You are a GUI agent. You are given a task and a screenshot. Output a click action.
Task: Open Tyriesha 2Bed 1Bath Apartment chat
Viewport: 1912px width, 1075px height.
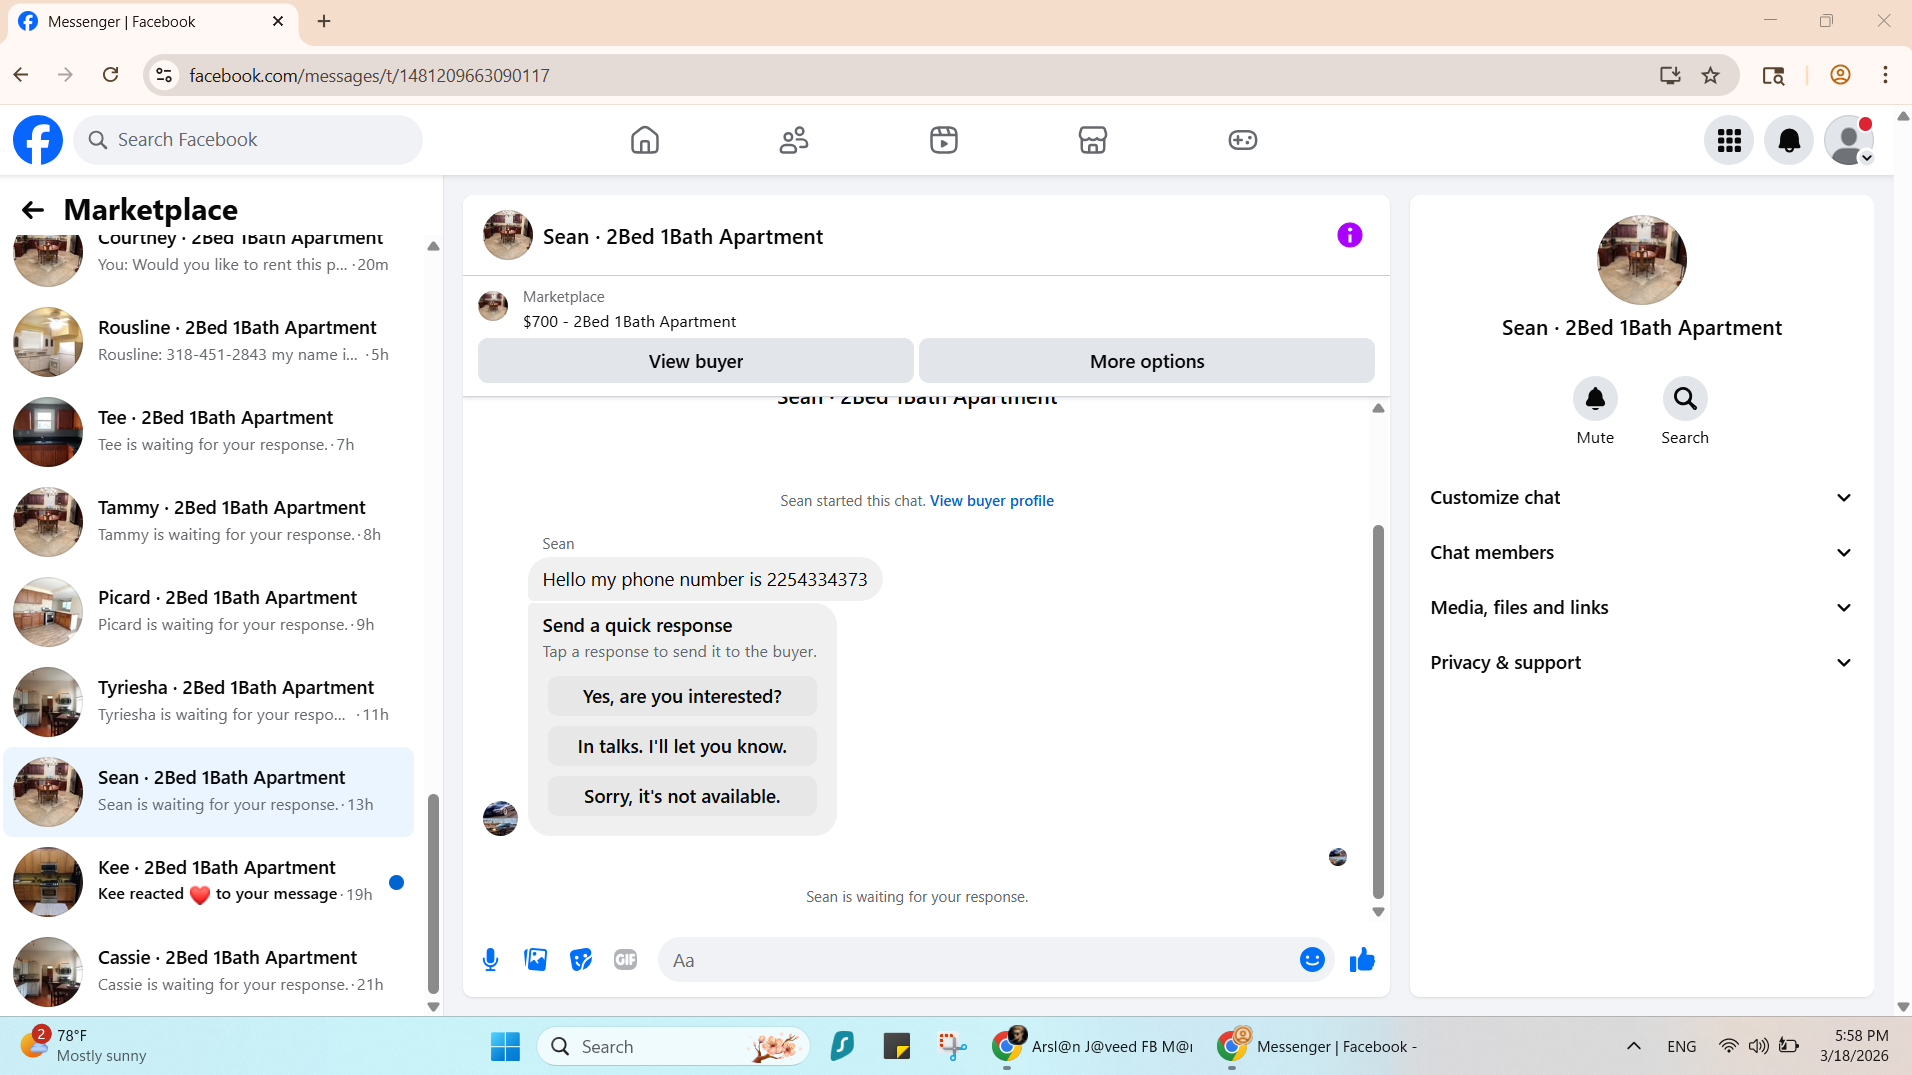pos(208,701)
